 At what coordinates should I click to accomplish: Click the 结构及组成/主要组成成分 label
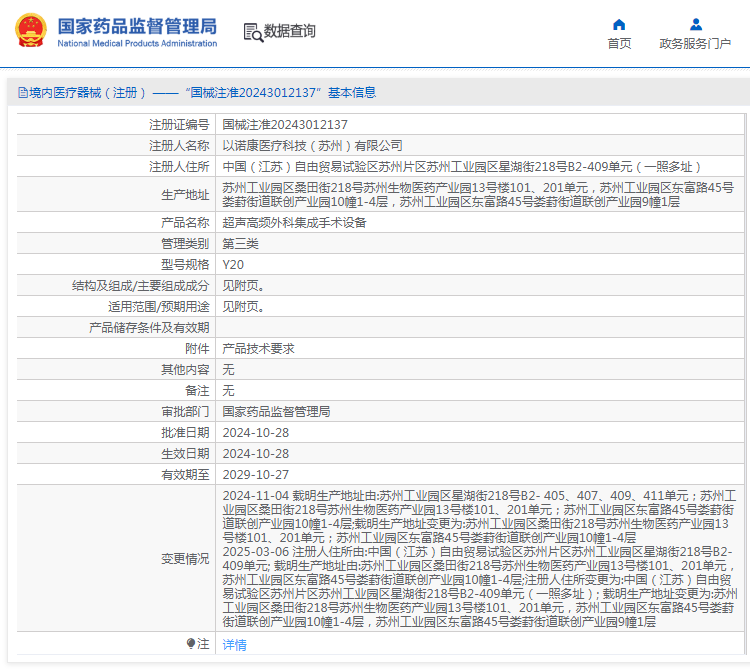click(x=141, y=286)
